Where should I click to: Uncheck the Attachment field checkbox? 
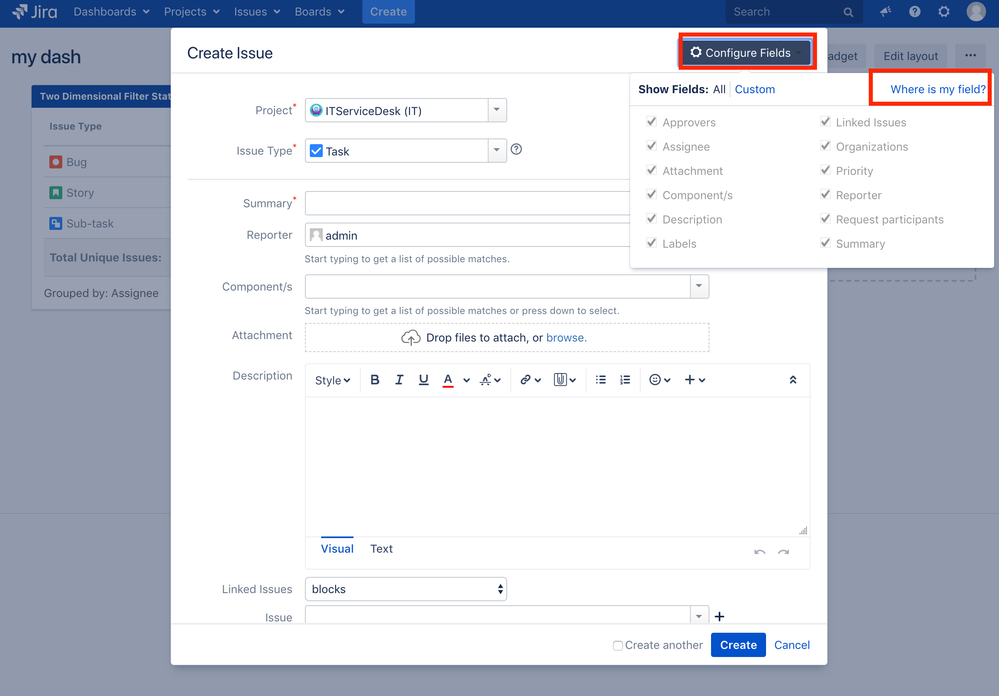click(651, 170)
